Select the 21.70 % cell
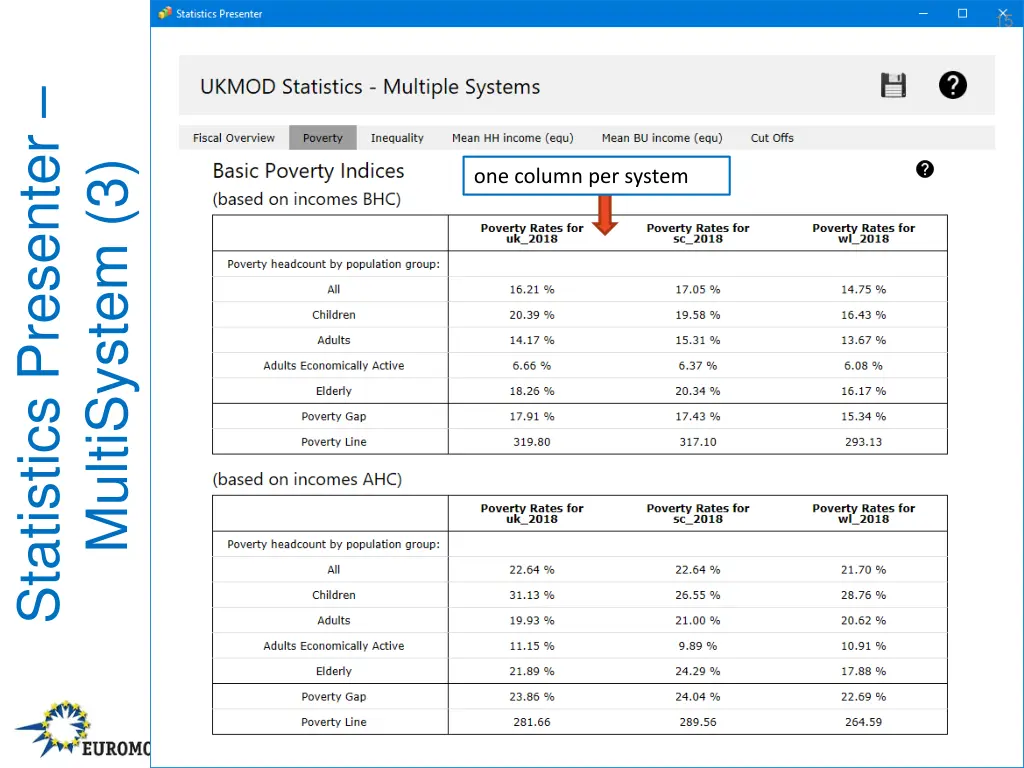1024x768 pixels. (863, 569)
